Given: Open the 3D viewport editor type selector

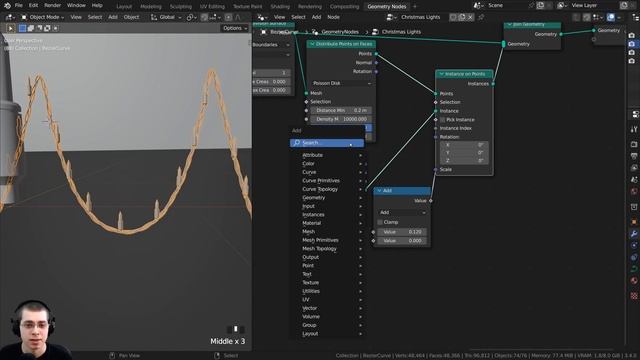Looking at the screenshot, I should pos(9,17).
